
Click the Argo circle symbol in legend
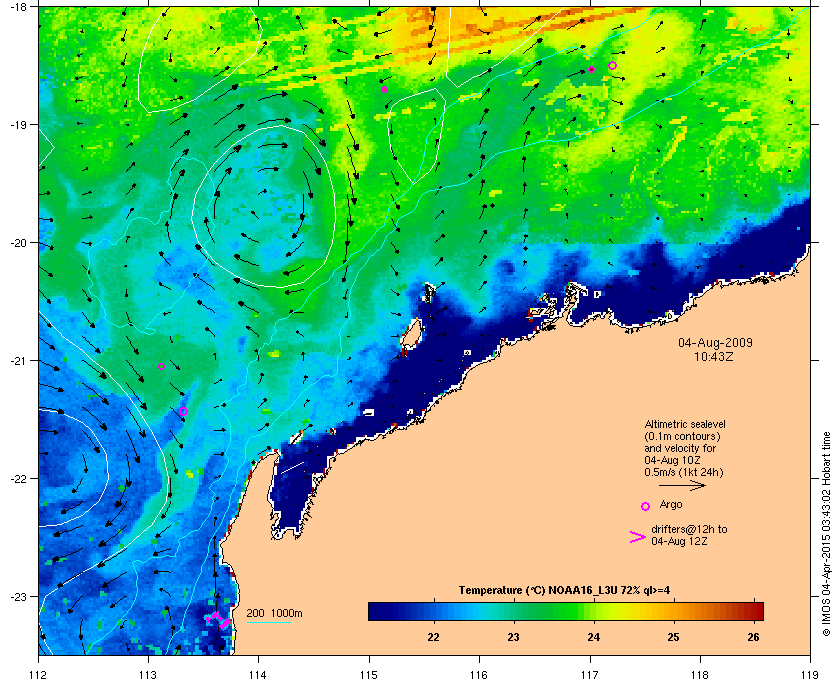coord(646,506)
